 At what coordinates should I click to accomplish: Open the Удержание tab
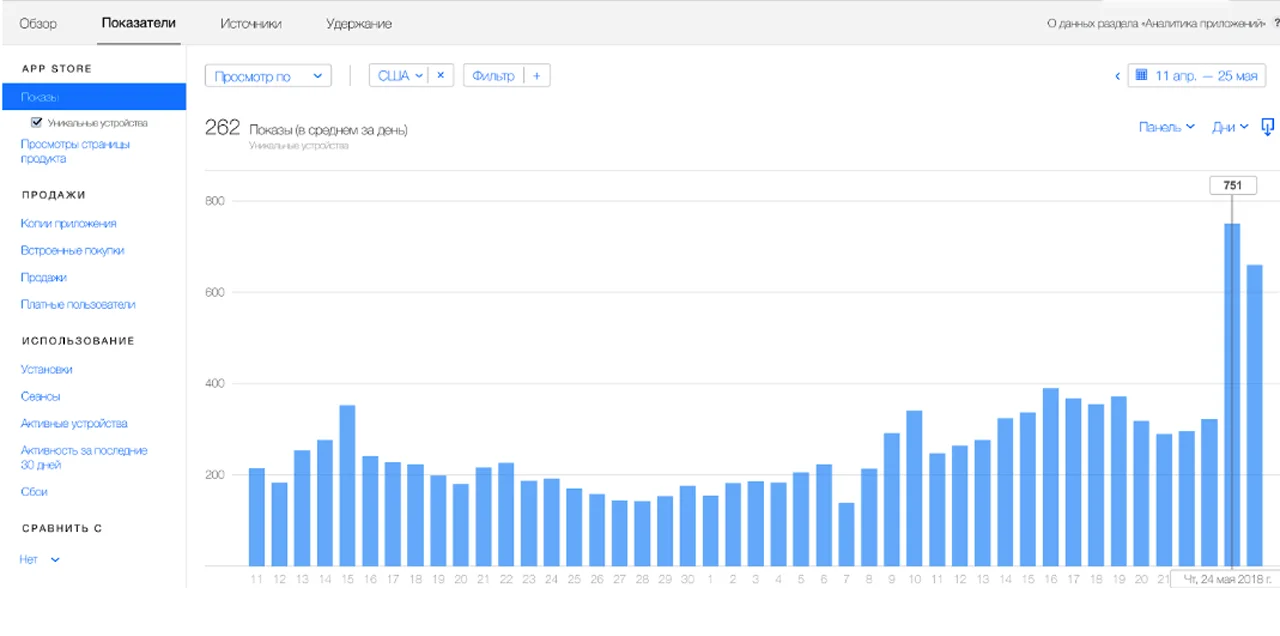click(x=358, y=23)
